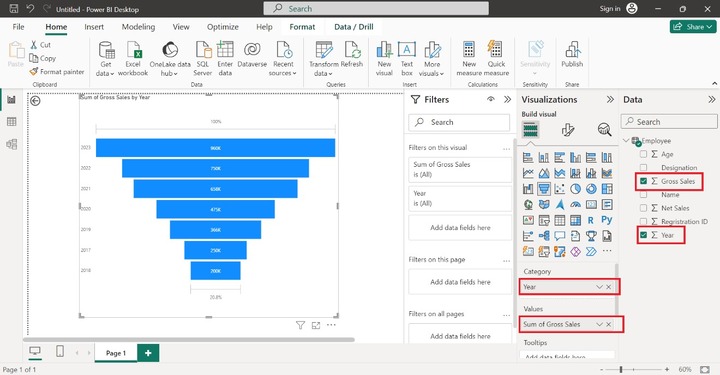Uncheck the Year field checkbox
The width and height of the screenshot is (720, 375).
[643, 235]
